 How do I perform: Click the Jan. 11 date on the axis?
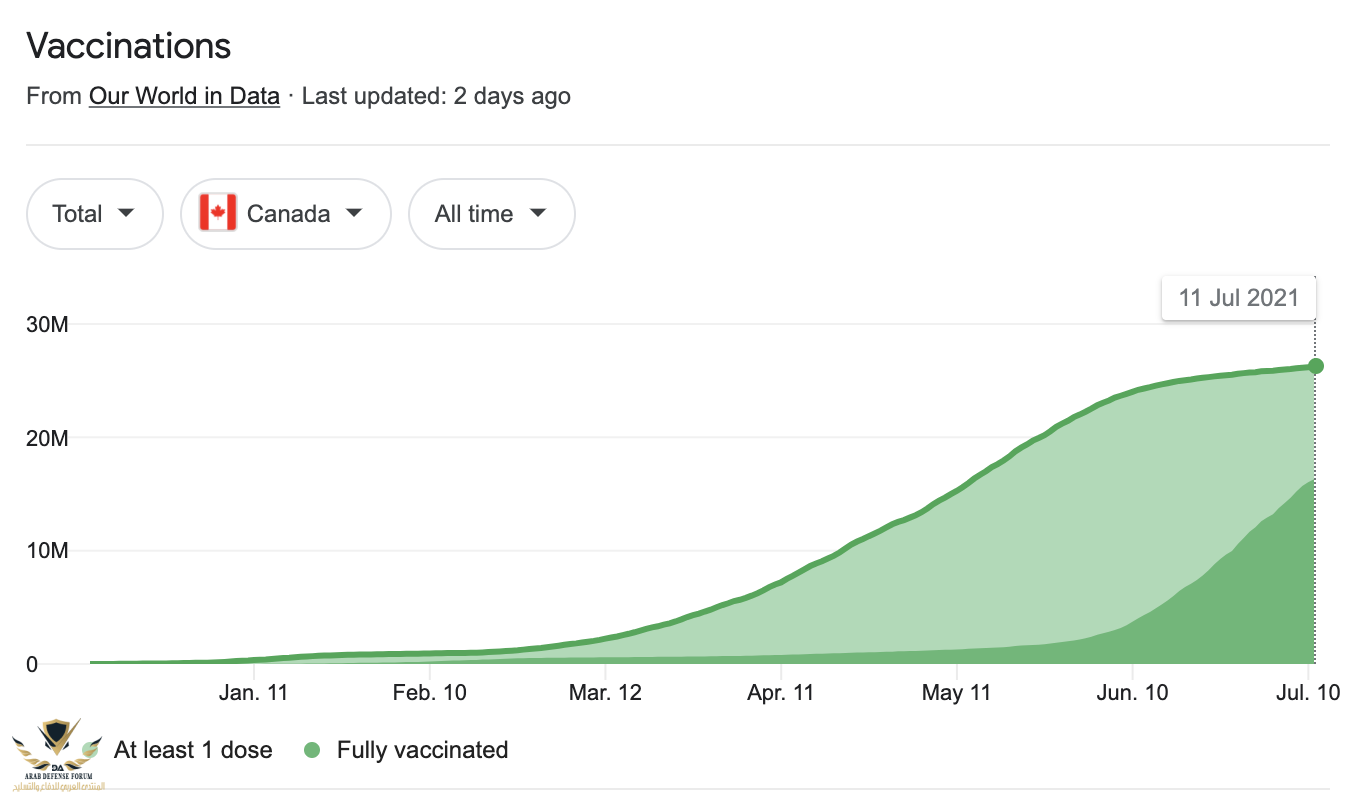click(x=255, y=693)
